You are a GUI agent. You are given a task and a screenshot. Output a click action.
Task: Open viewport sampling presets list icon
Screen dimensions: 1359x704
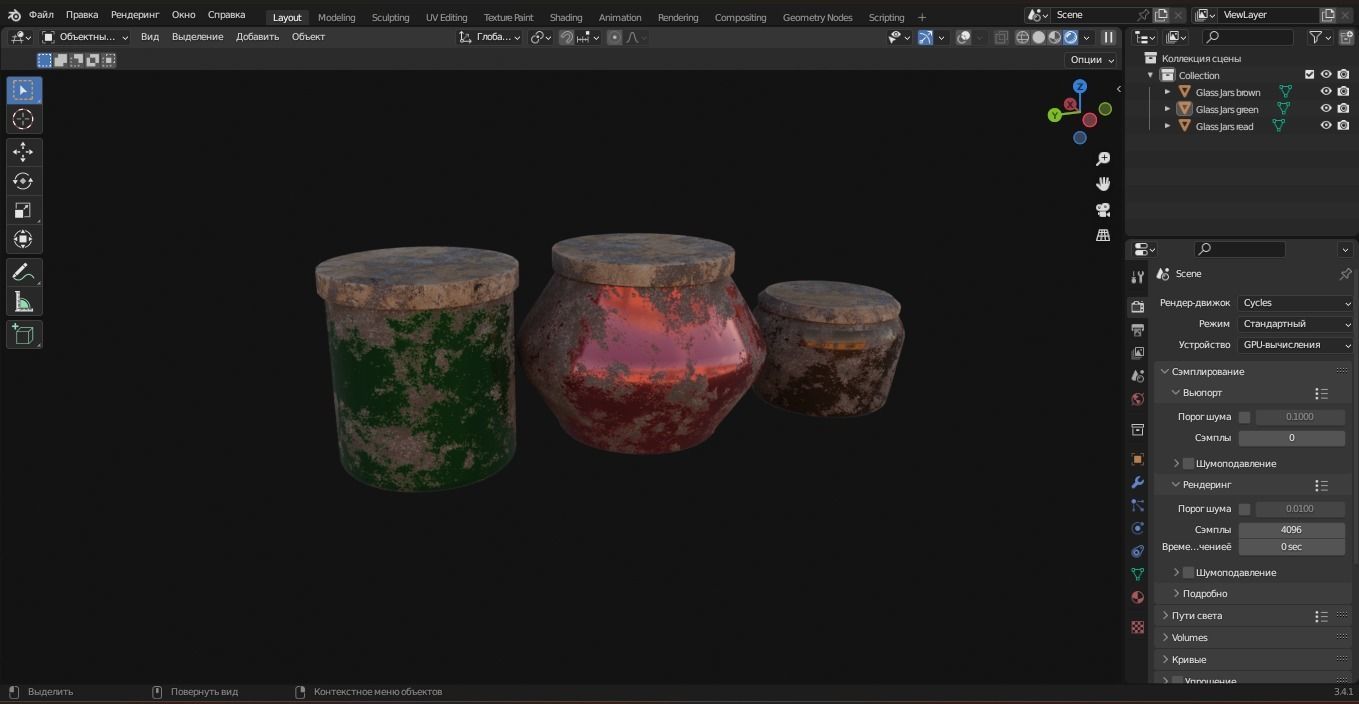point(1321,394)
